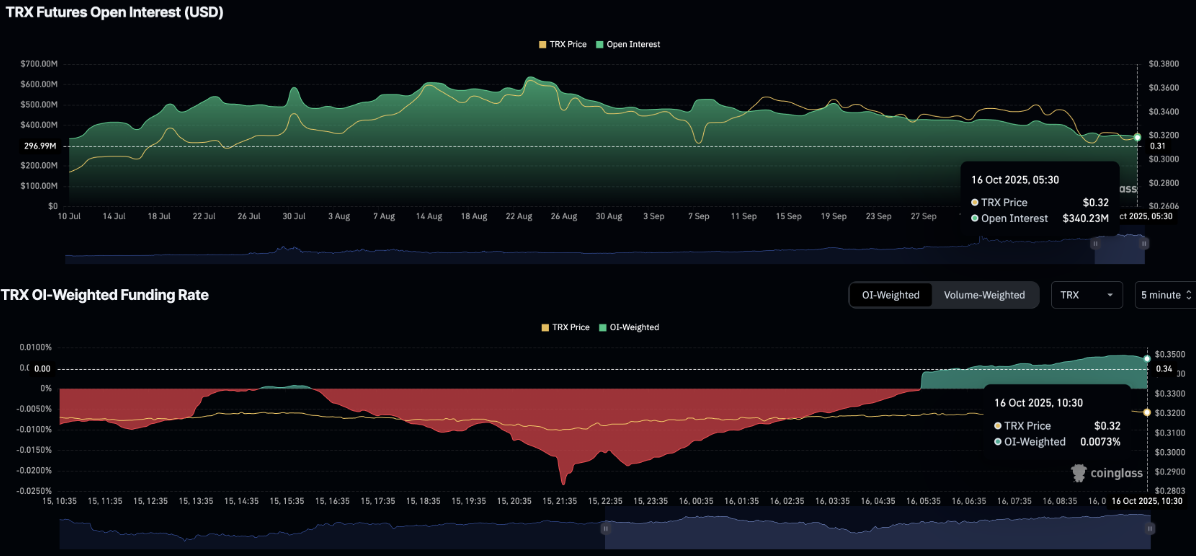Click the green Open Interest endpoint marker
The width and height of the screenshot is (1196, 556).
1137,137
